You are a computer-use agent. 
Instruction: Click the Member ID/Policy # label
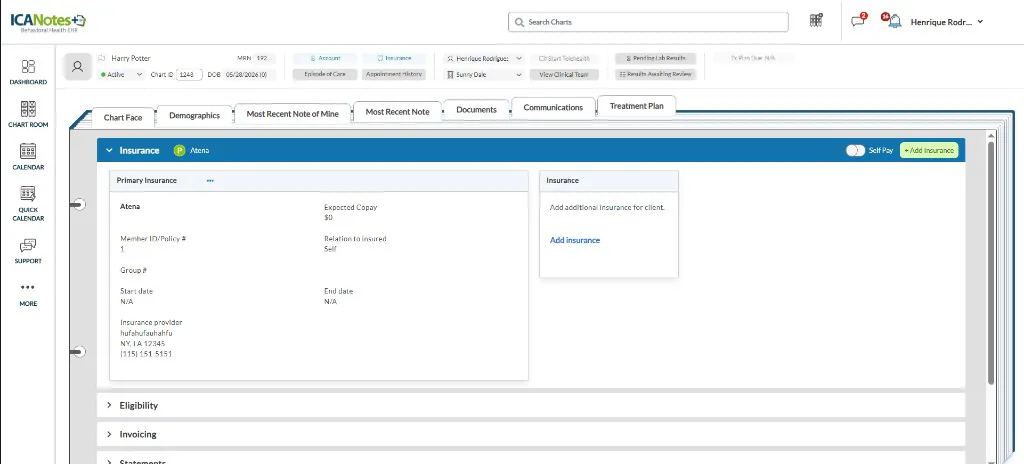(x=153, y=239)
